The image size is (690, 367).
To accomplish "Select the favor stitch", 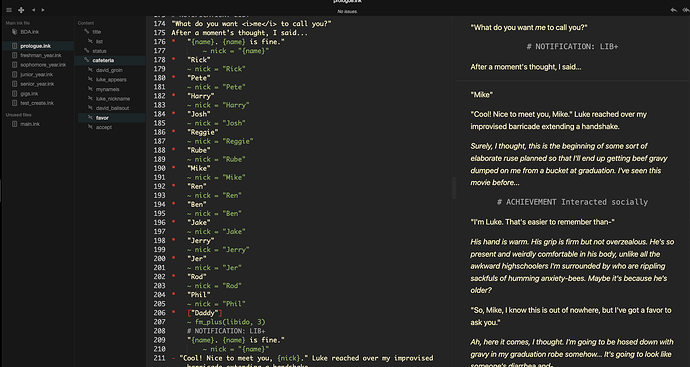I will (102, 118).
